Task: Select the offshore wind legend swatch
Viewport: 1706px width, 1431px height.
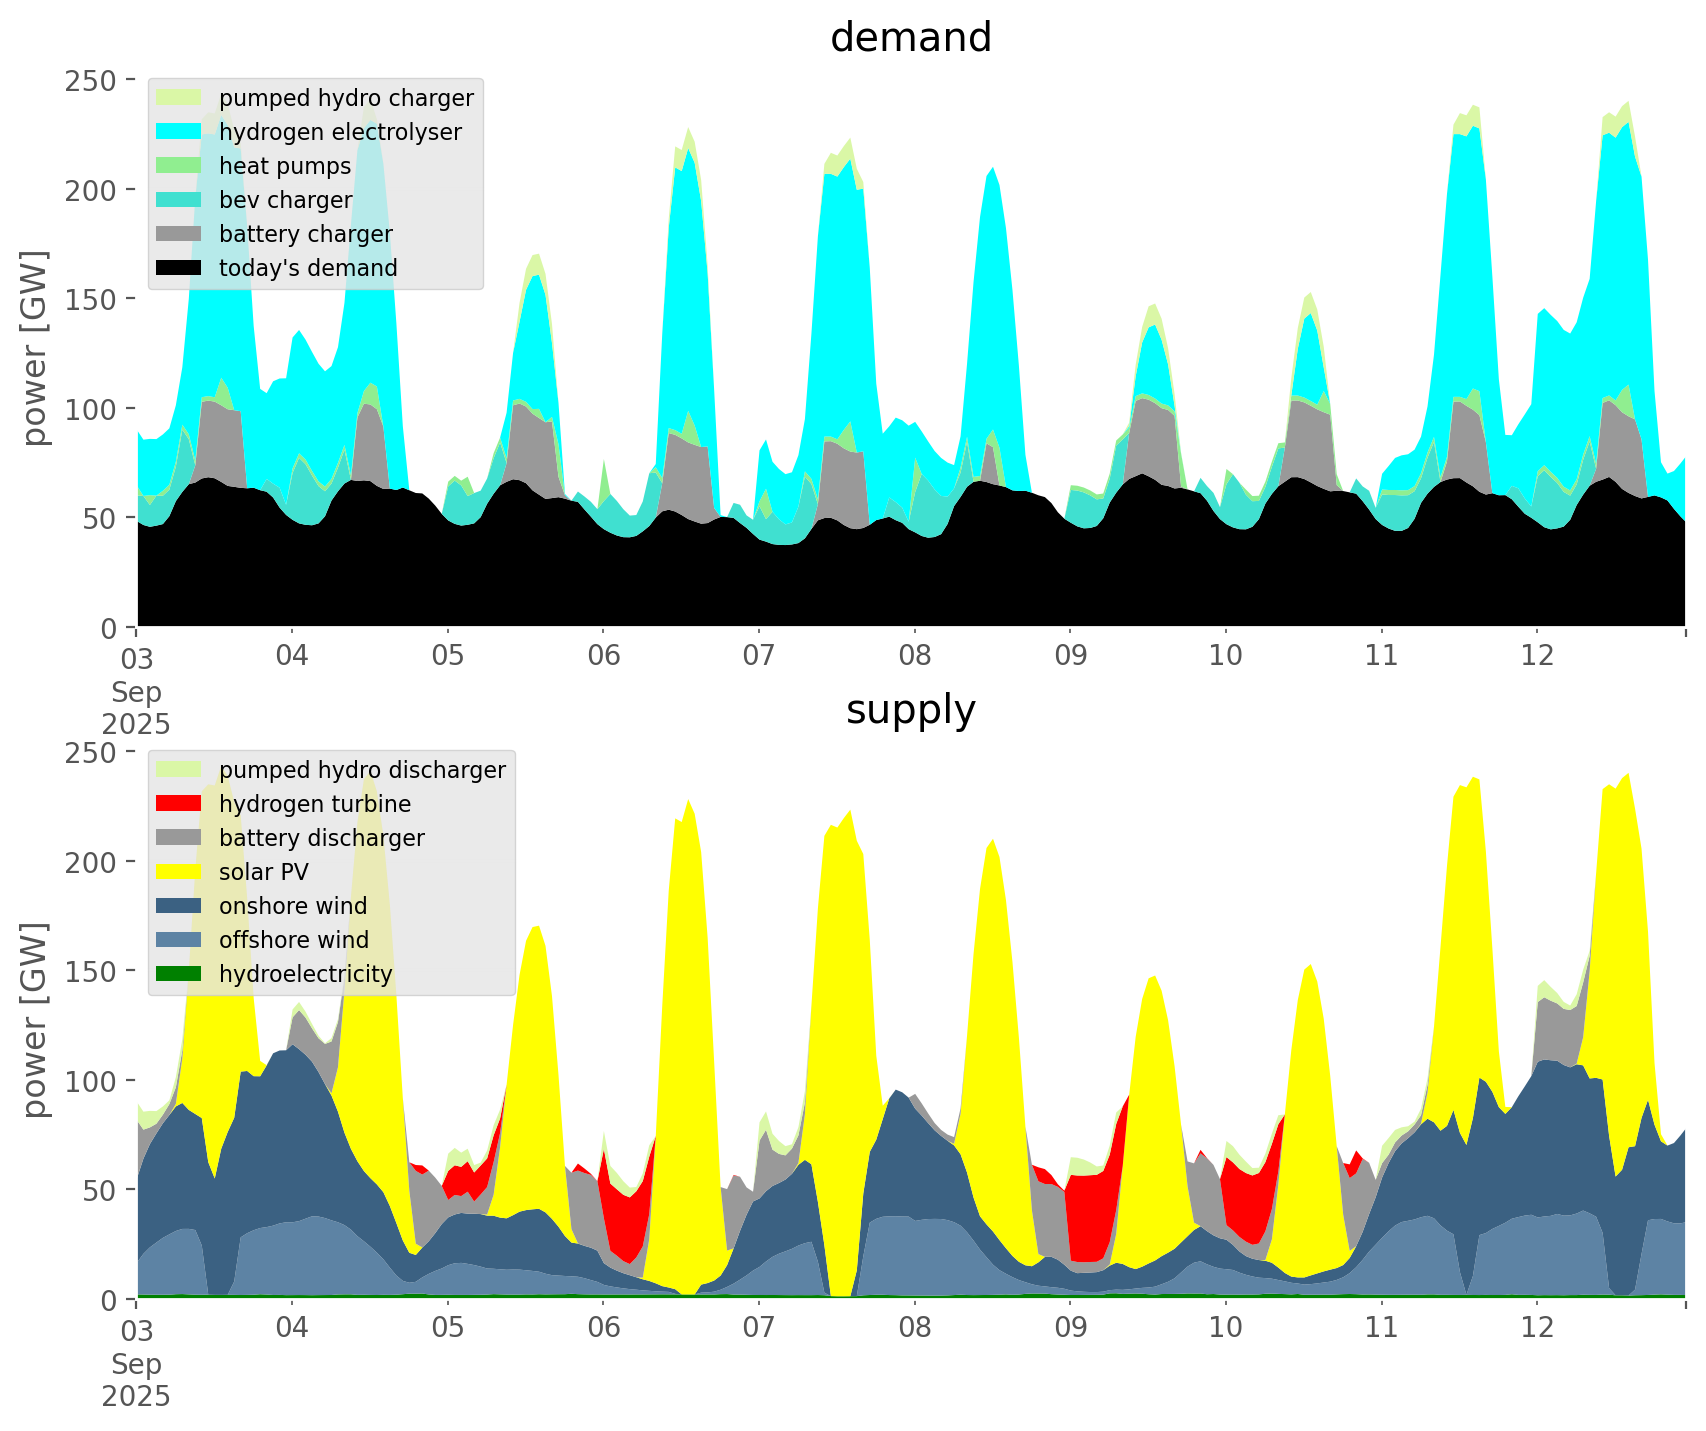Action: tap(180, 940)
